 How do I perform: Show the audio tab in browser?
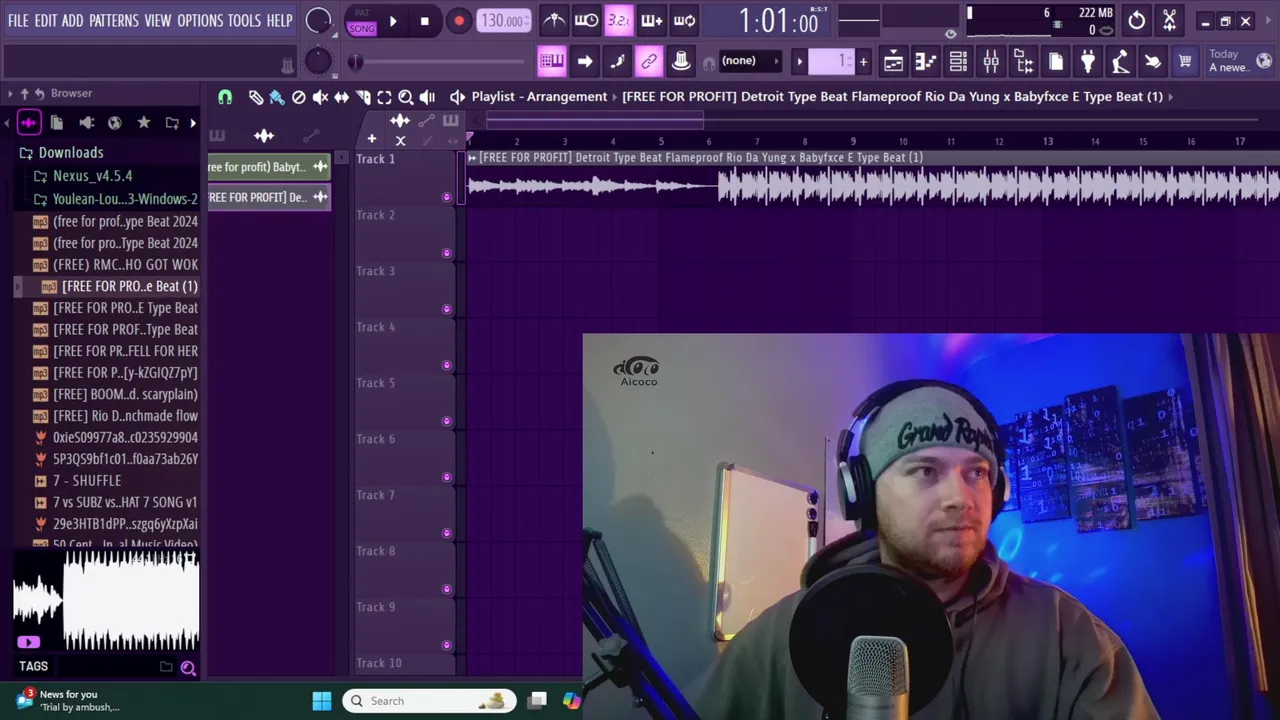click(x=28, y=123)
